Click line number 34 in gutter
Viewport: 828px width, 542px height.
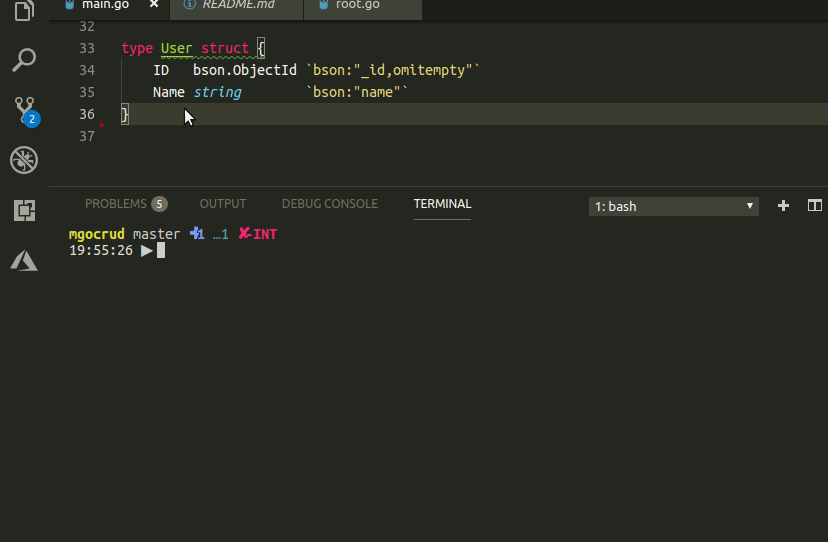click(87, 70)
